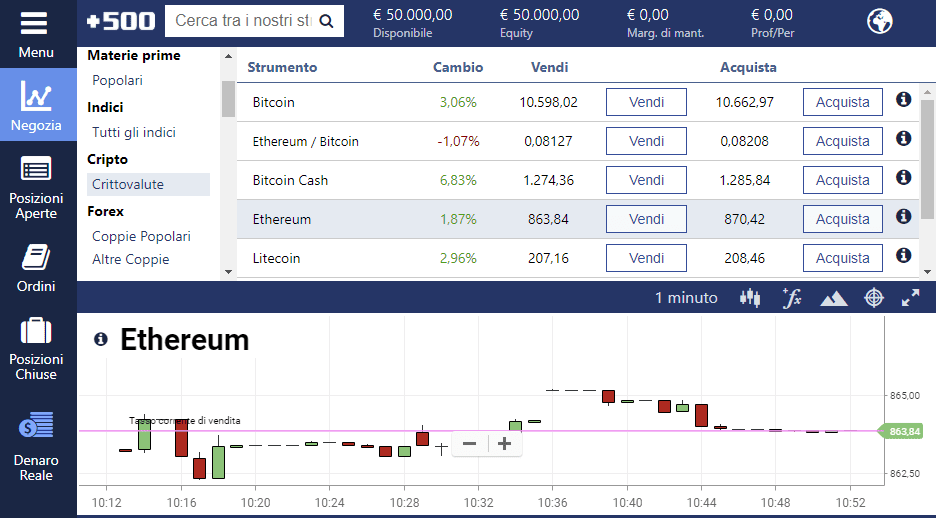Click the instrument search input field
Image resolution: width=936 pixels, height=518 pixels.
coord(244,21)
